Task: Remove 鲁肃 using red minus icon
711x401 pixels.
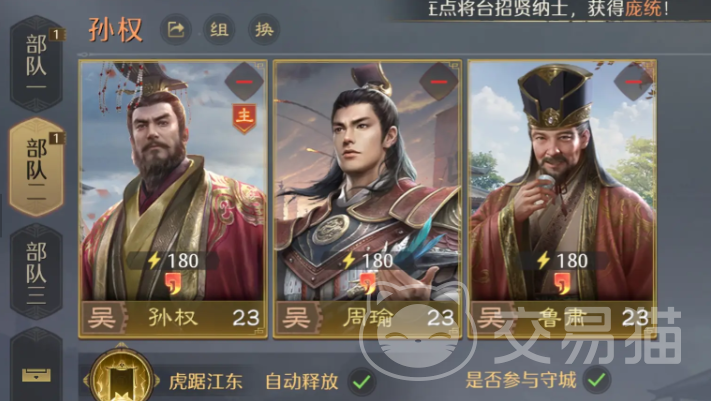Action: 633,82
